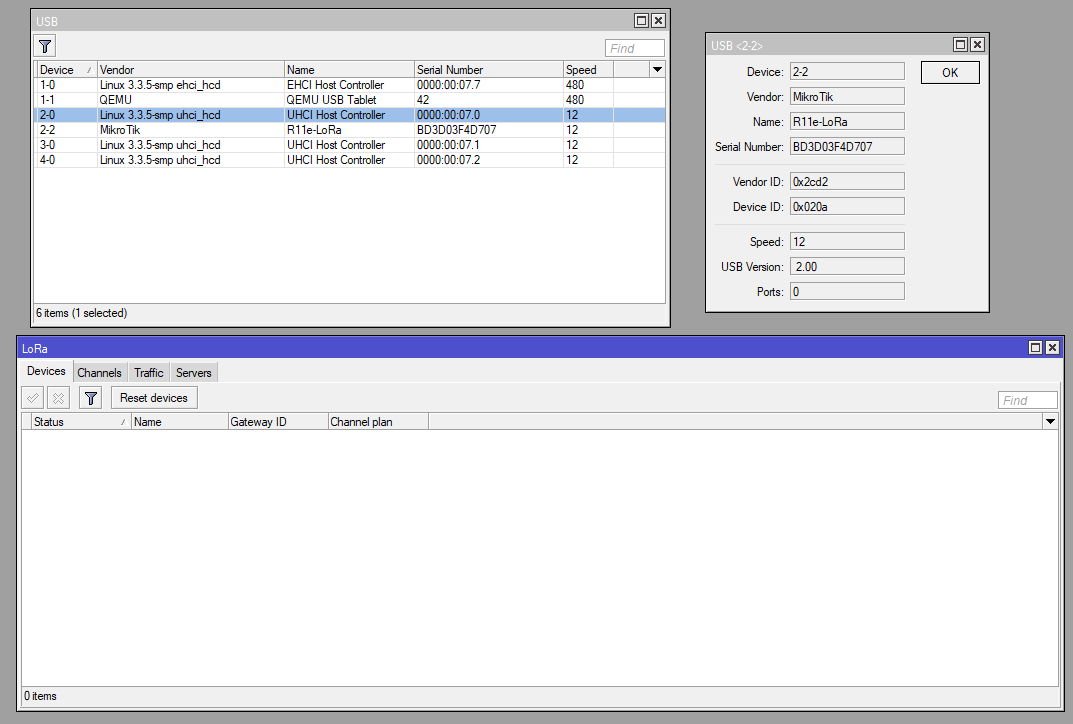The height and width of the screenshot is (724, 1073).
Task: Click the Reset devices button
Action: tap(154, 398)
